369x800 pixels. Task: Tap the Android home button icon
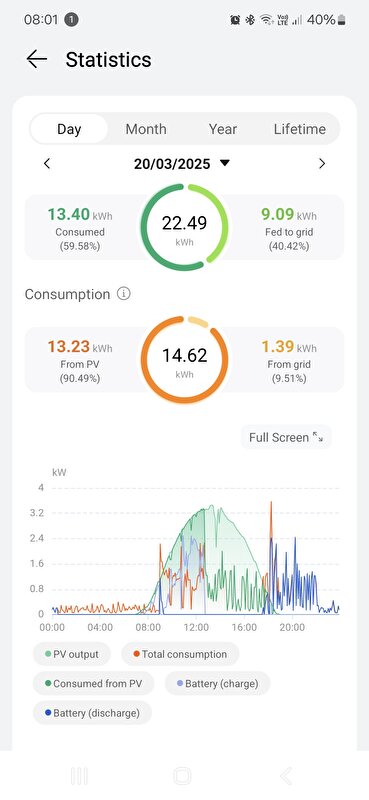click(x=182, y=776)
